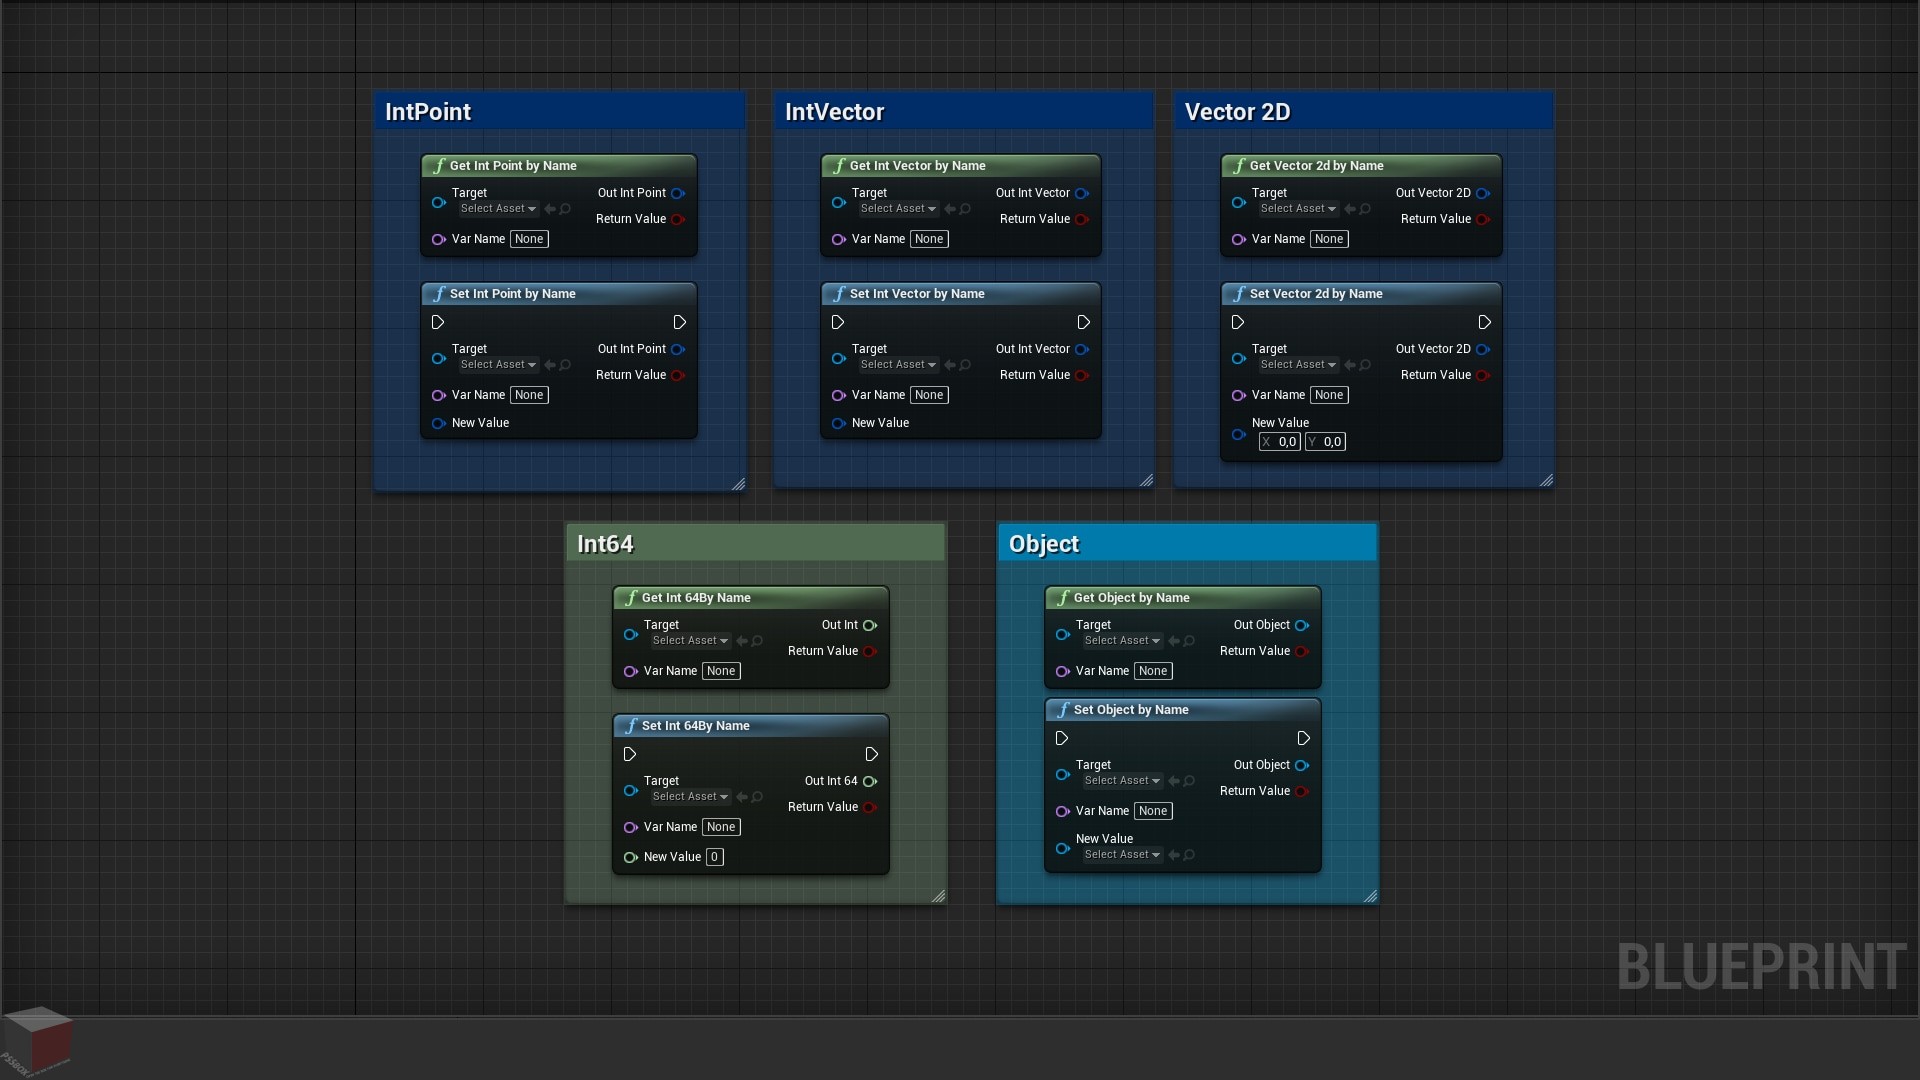Screen dimensions: 1920x1080
Task: Click Return Value pin on Get Int Point by Name
Action: [678, 219]
